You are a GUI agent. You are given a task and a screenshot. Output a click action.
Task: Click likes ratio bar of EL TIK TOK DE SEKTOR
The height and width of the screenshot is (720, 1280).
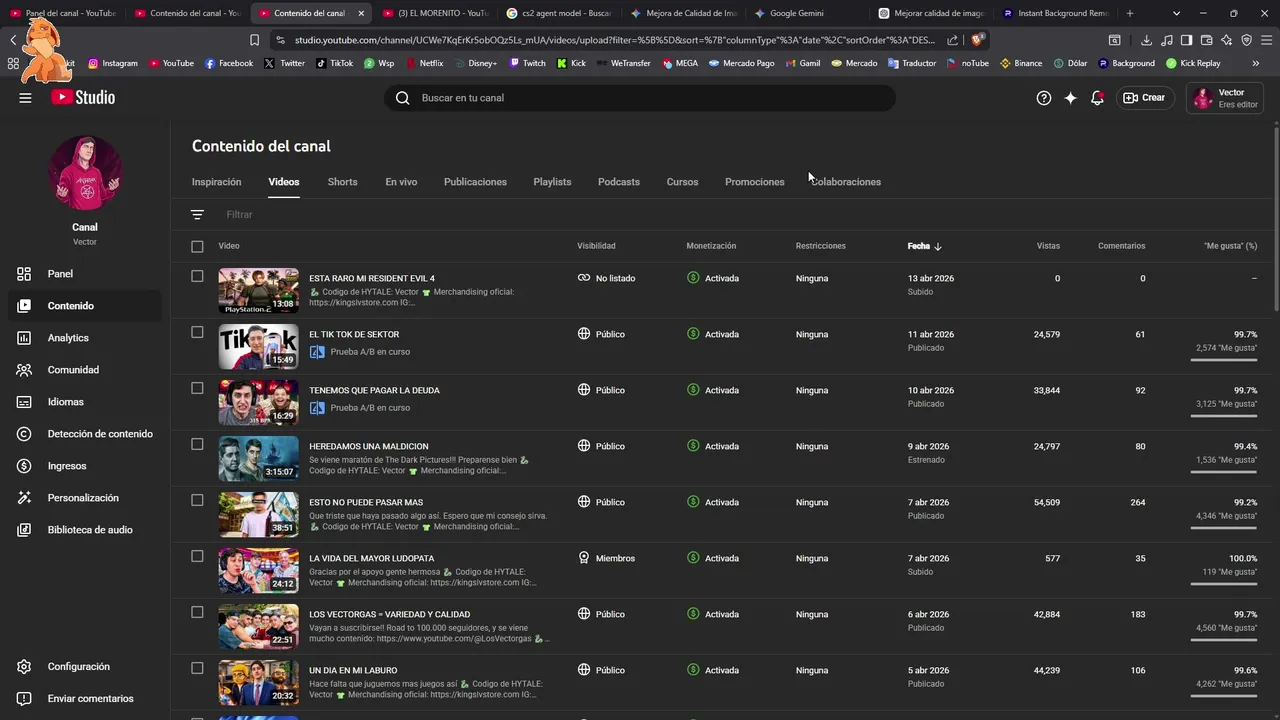coord(1224,359)
